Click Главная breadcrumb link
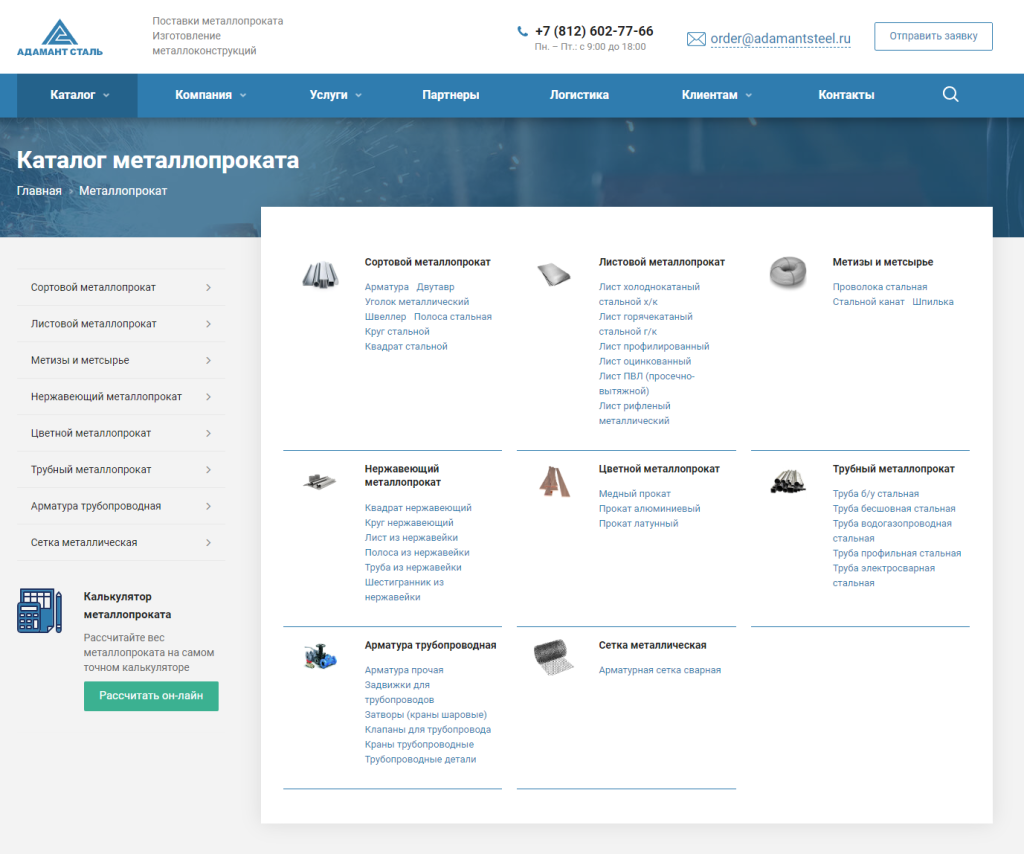1024x854 pixels. pyautogui.click(x=39, y=191)
